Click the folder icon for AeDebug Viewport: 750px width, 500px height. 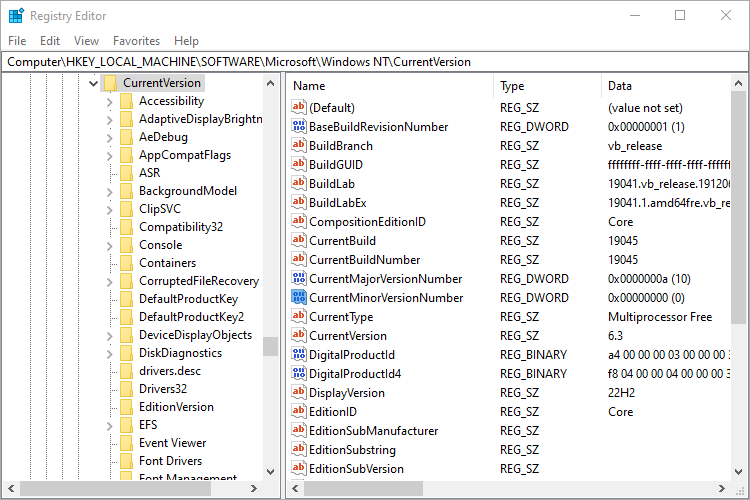coord(126,137)
